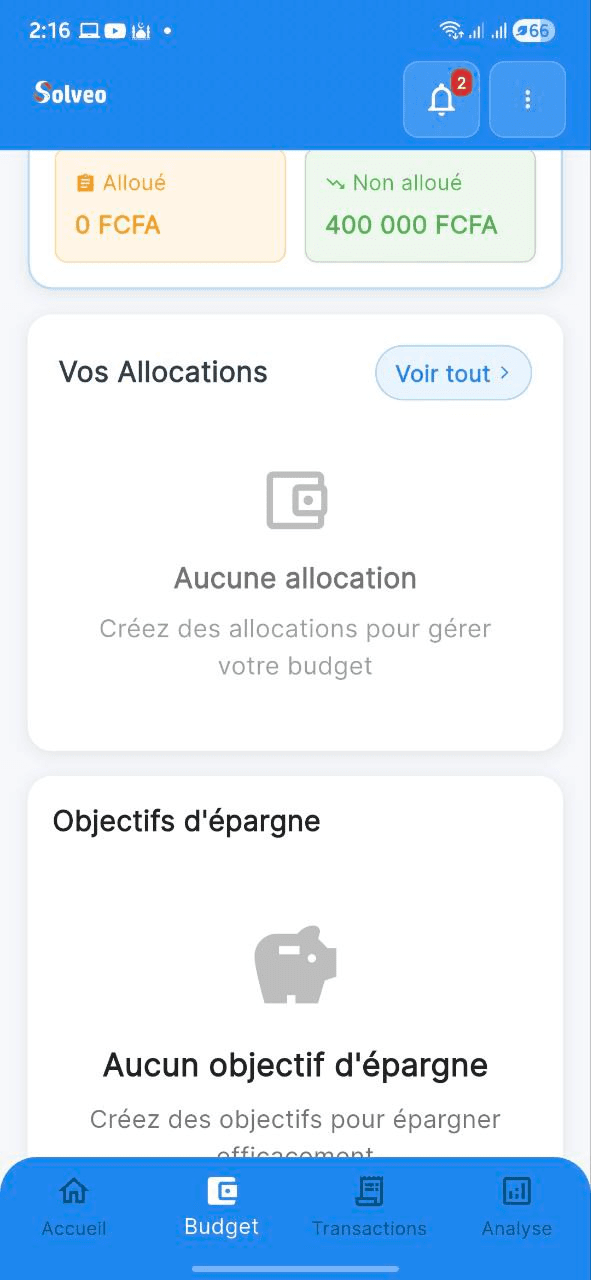The image size is (591, 1280).
Task: Switch to the Budget tab
Action: pos(220,1205)
